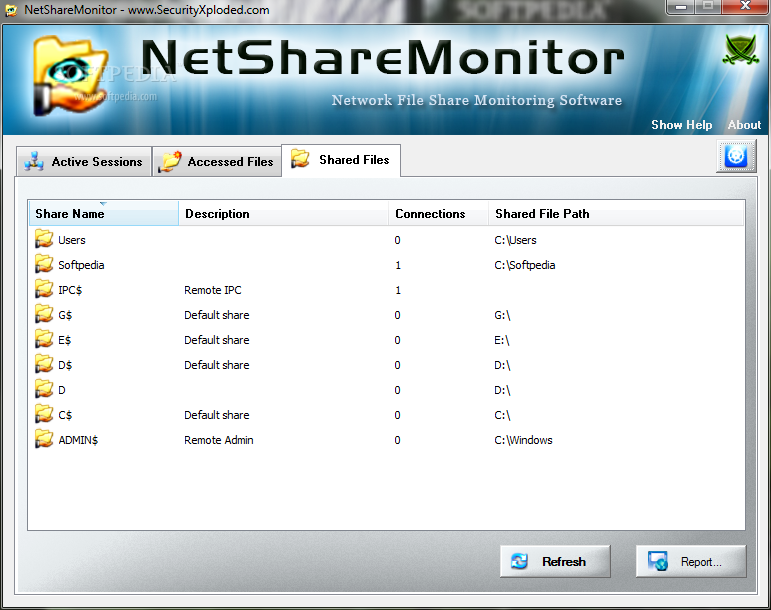The image size is (771, 610).
Task: Minimize the NetShareMonitor window
Action: [x=681, y=6]
